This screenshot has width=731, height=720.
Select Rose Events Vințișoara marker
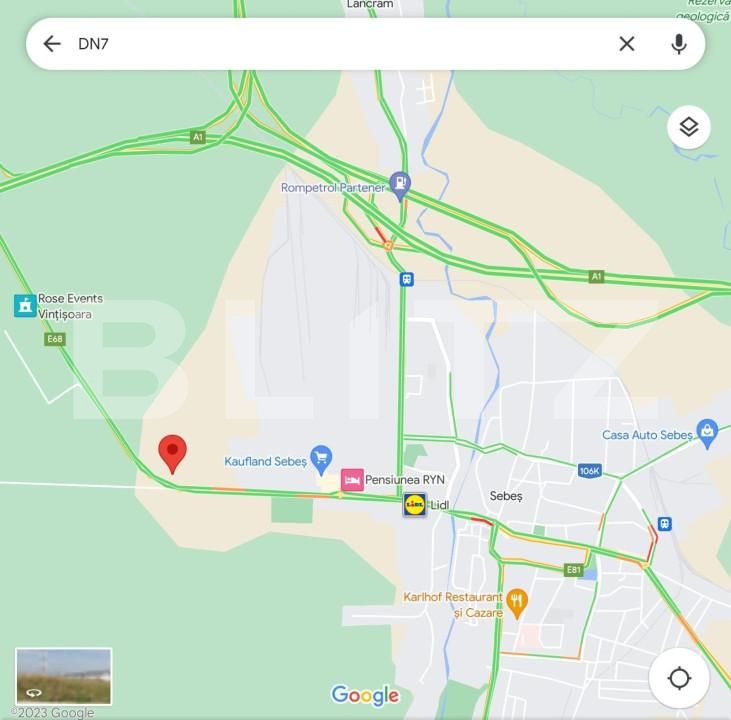[x=25, y=306]
